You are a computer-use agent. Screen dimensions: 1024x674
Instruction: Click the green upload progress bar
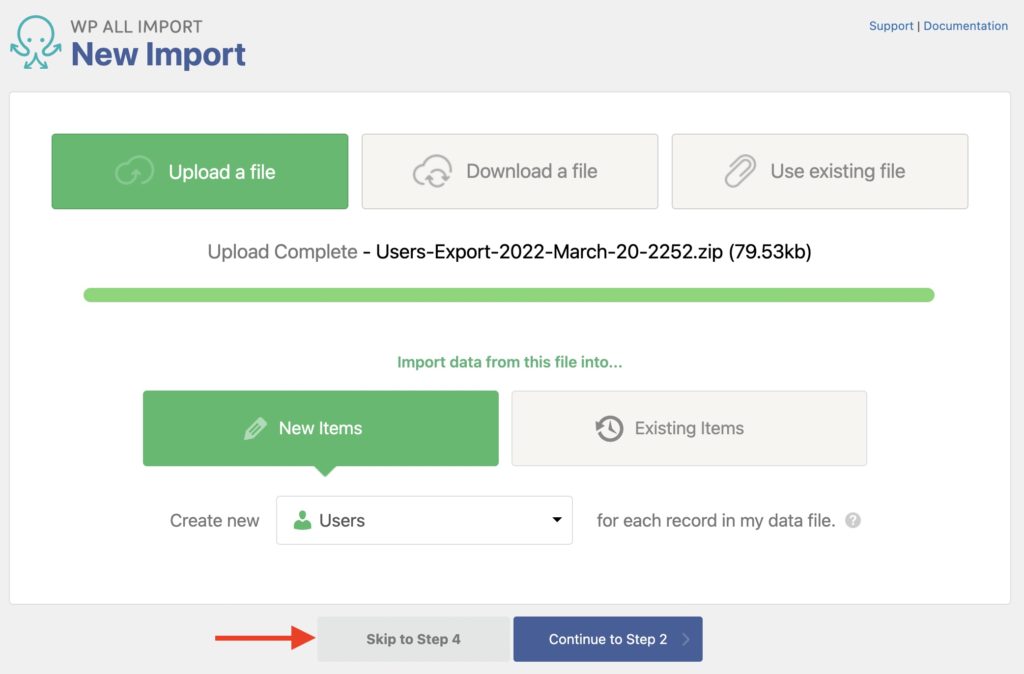[512, 294]
